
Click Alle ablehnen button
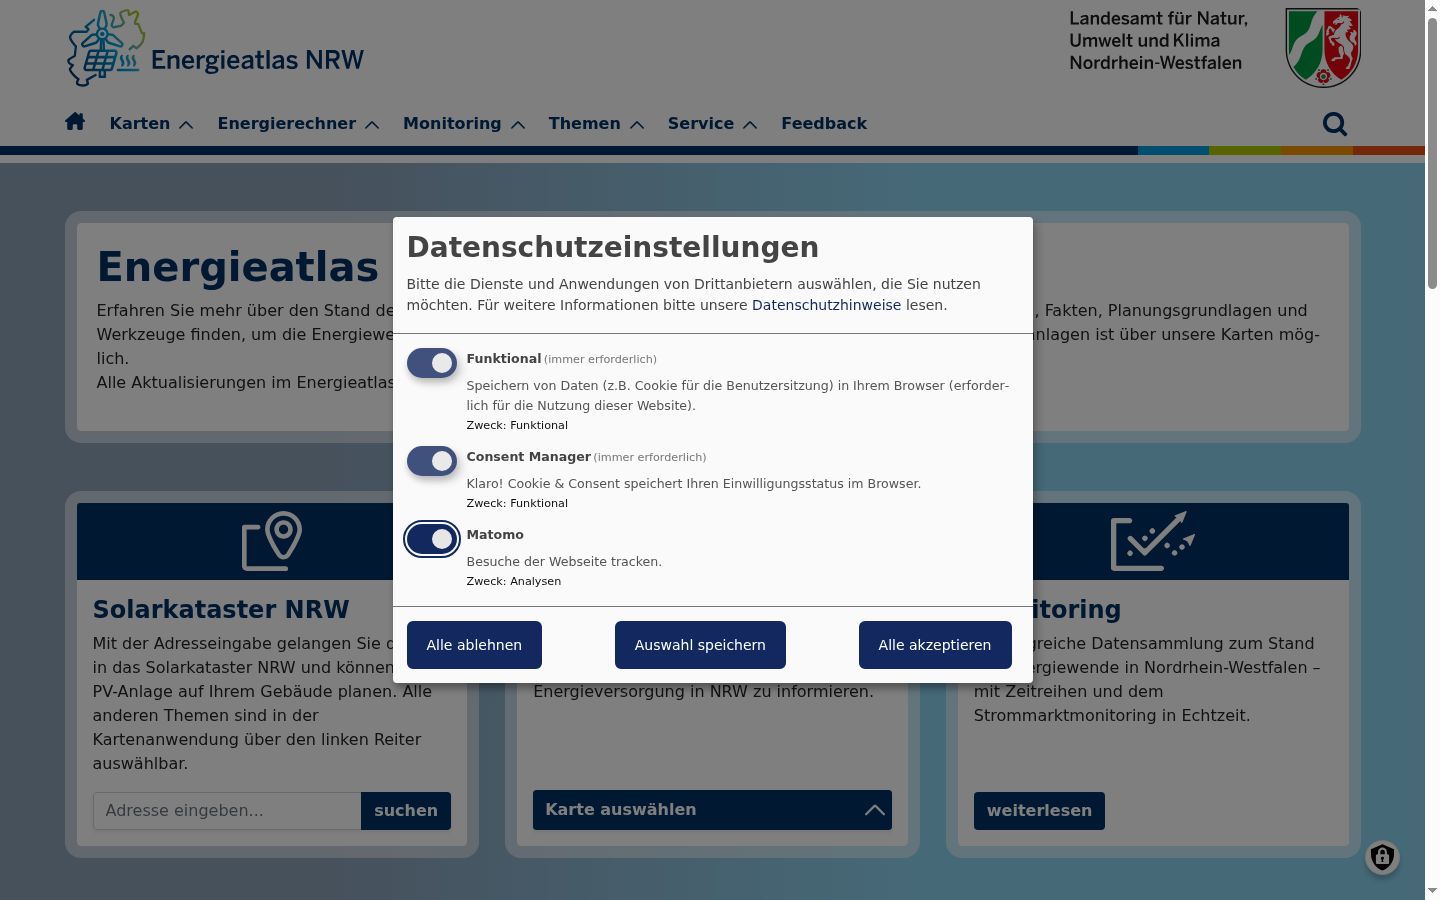[x=474, y=645]
